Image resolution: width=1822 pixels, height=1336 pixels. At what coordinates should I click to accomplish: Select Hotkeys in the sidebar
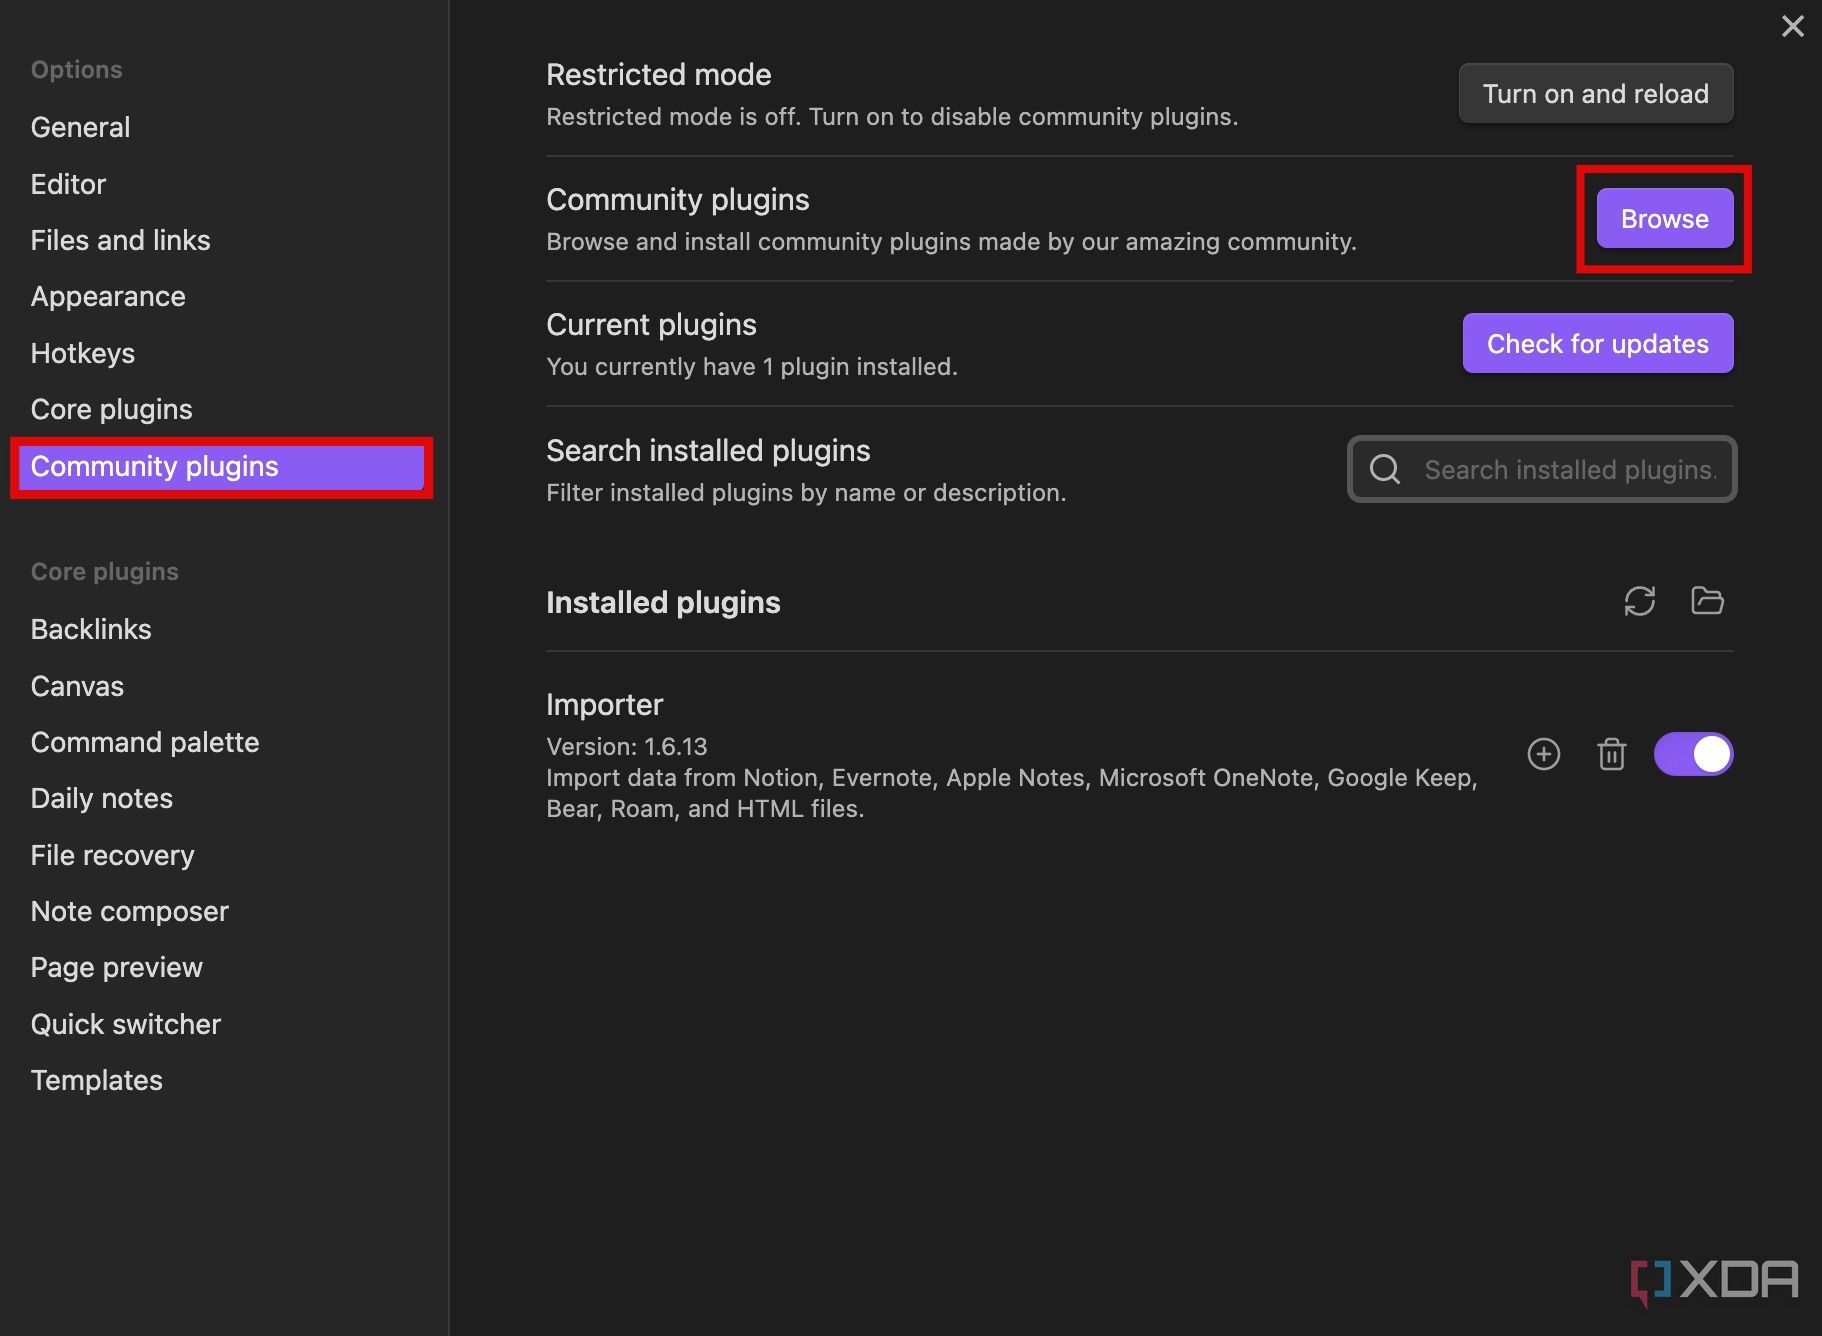point(82,353)
